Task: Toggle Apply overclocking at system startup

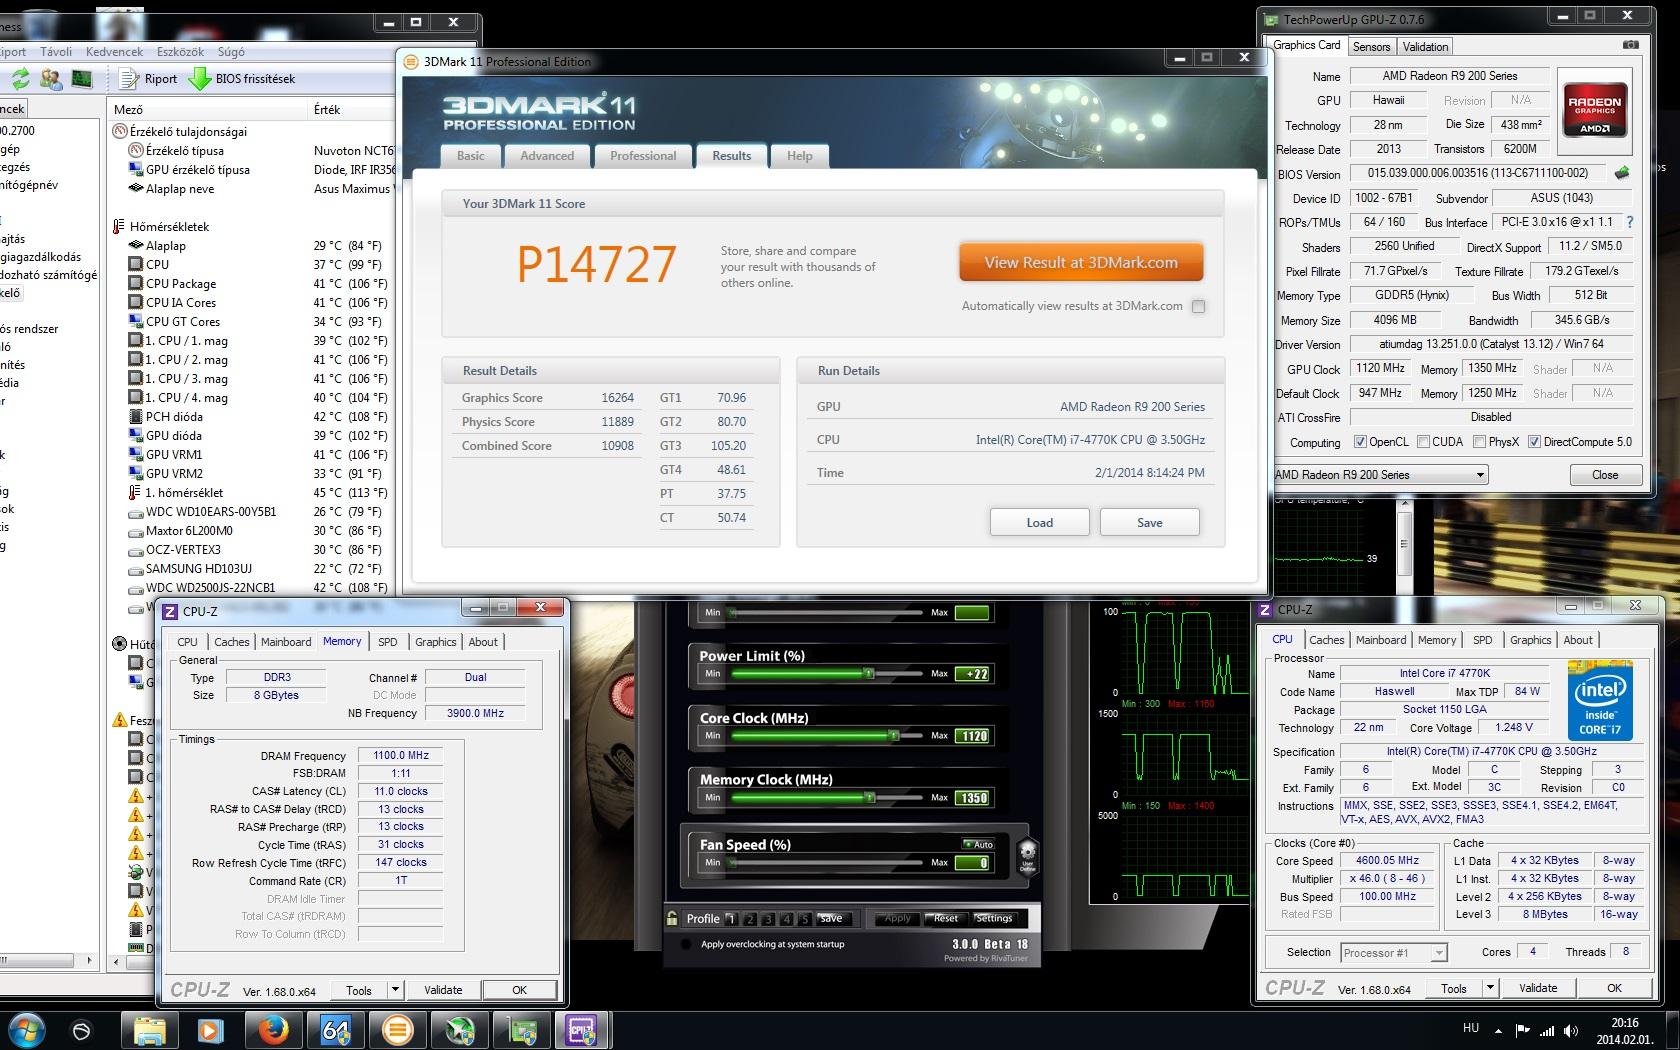Action: pyautogui.click(x=686, y=944)
